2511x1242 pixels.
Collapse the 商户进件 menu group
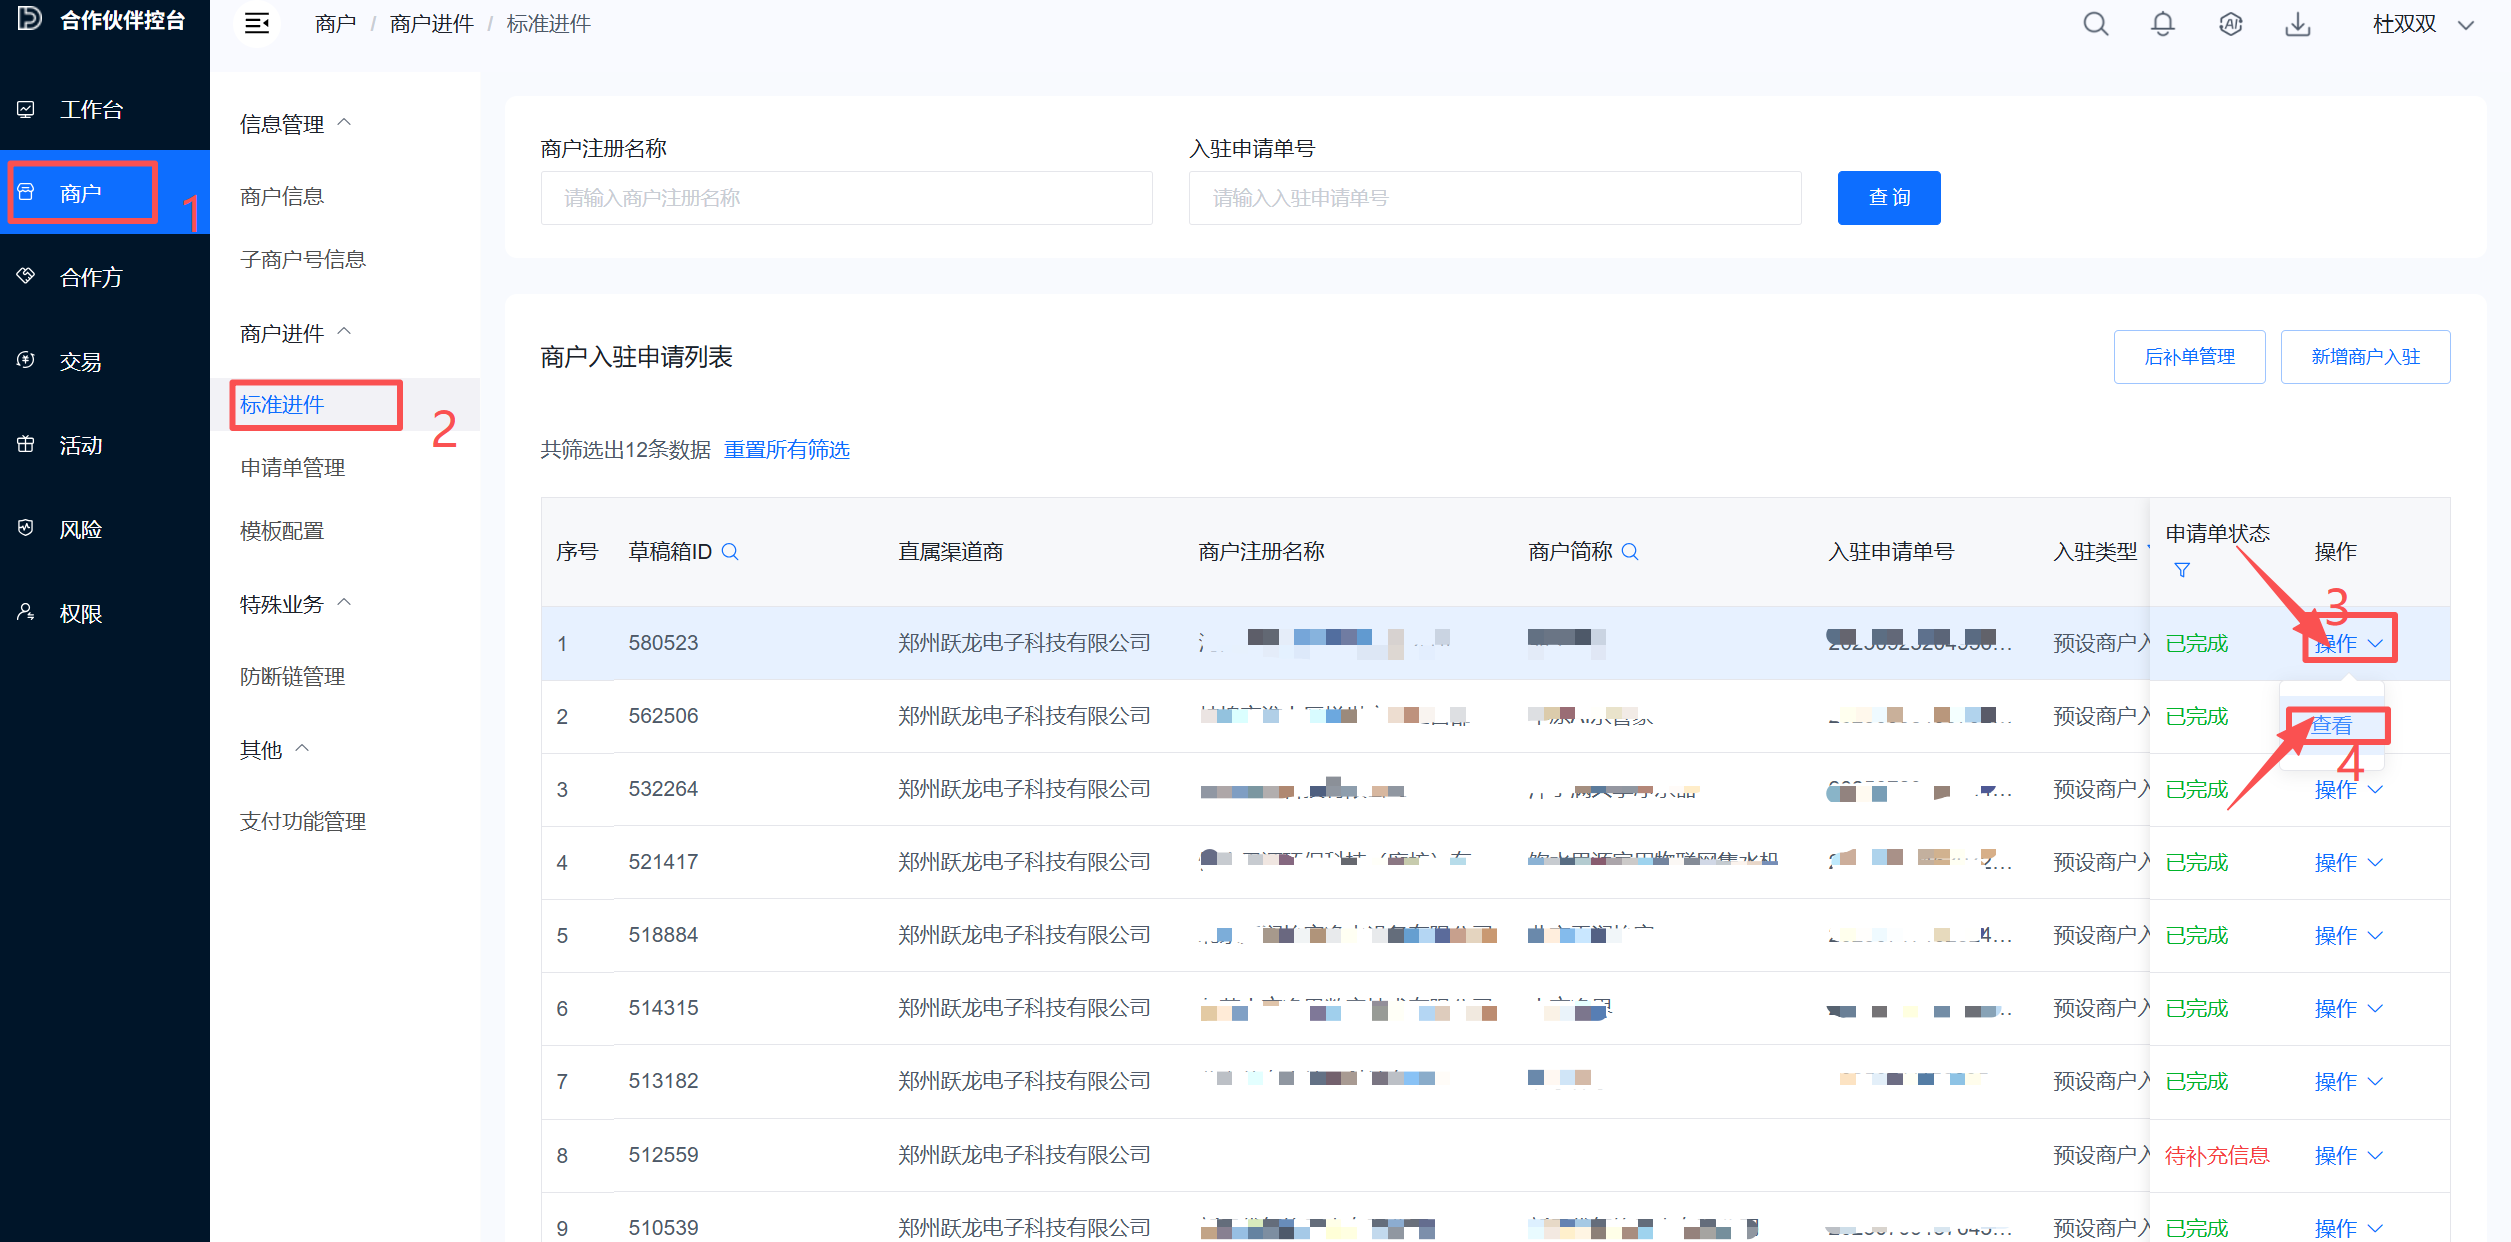pyautogui.click(x=295, y=333)
